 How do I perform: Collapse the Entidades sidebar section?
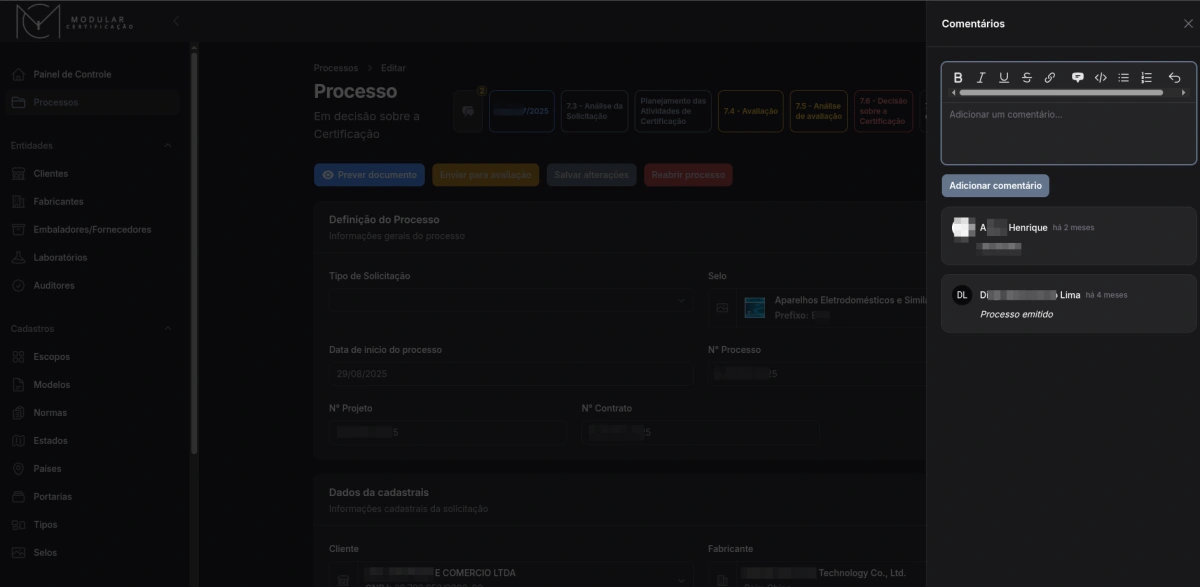tap(167, 145)
